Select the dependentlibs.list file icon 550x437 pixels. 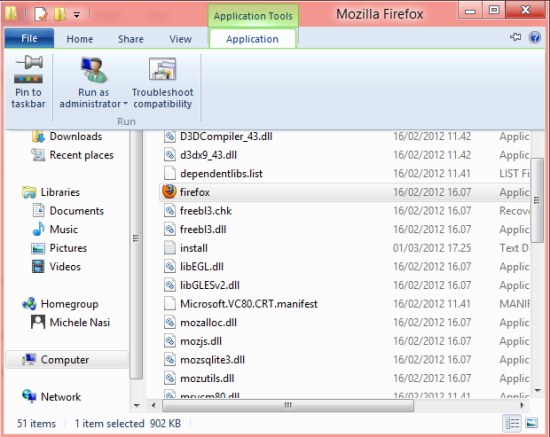coord(170,173)
